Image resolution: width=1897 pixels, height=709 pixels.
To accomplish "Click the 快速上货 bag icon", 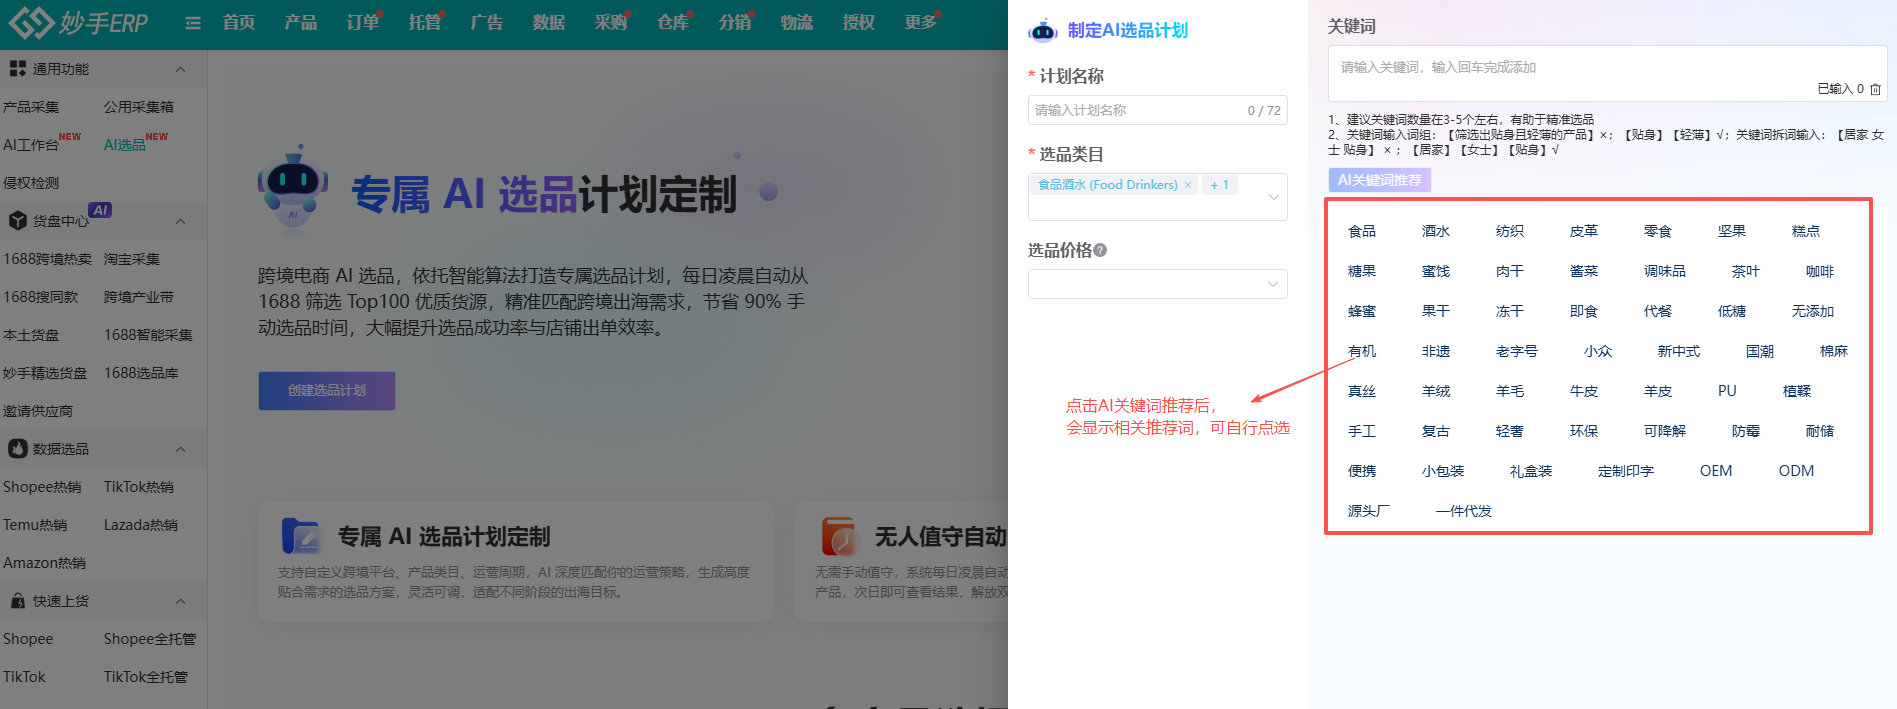I will point(17,600).
